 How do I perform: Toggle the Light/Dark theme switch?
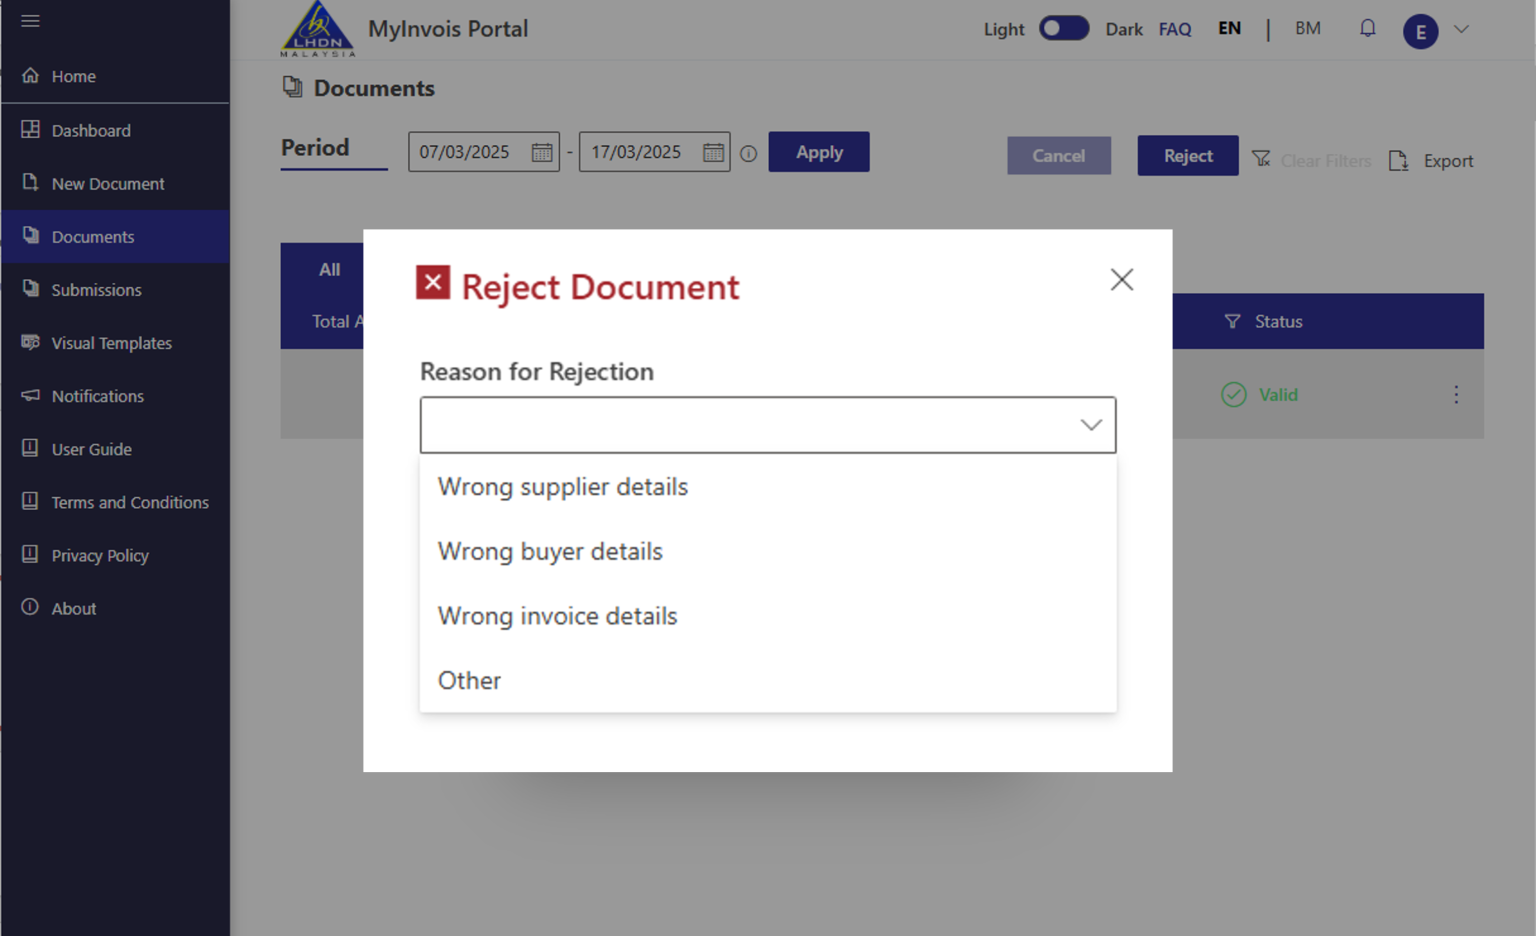pos(1064,28)
